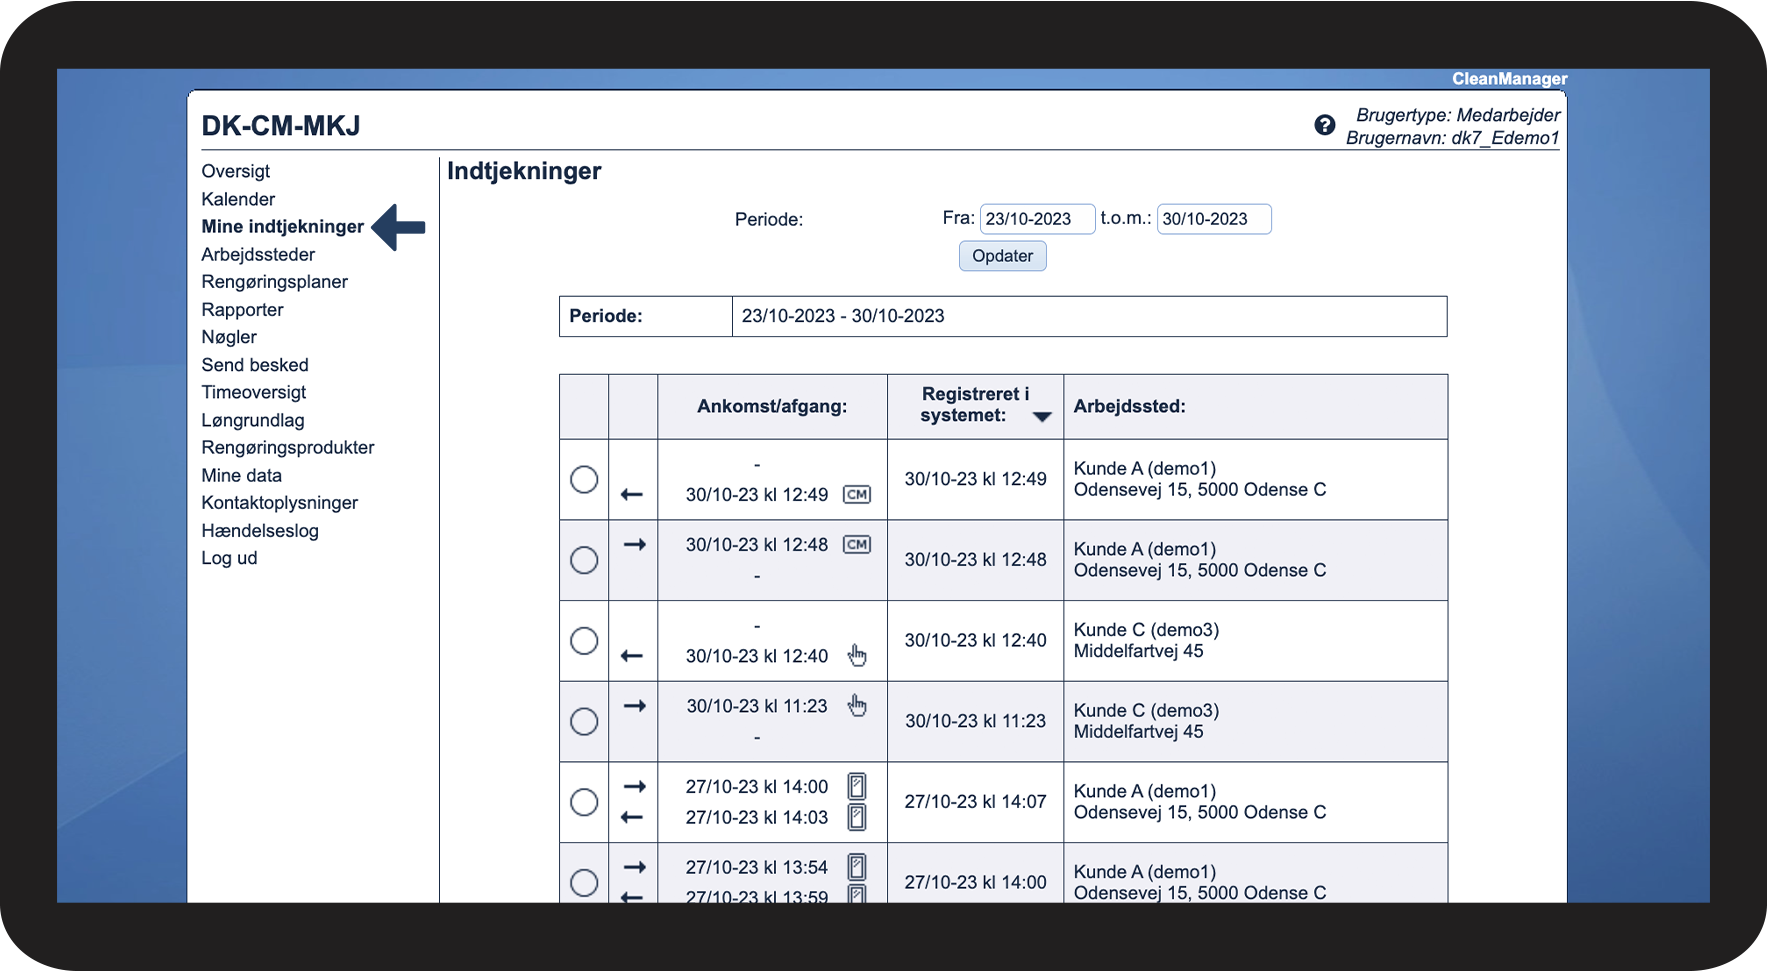
Task: Click Kunde C (demo3) in the 12:40 row
Action: pyautogui.click(x=1146, y=630)
